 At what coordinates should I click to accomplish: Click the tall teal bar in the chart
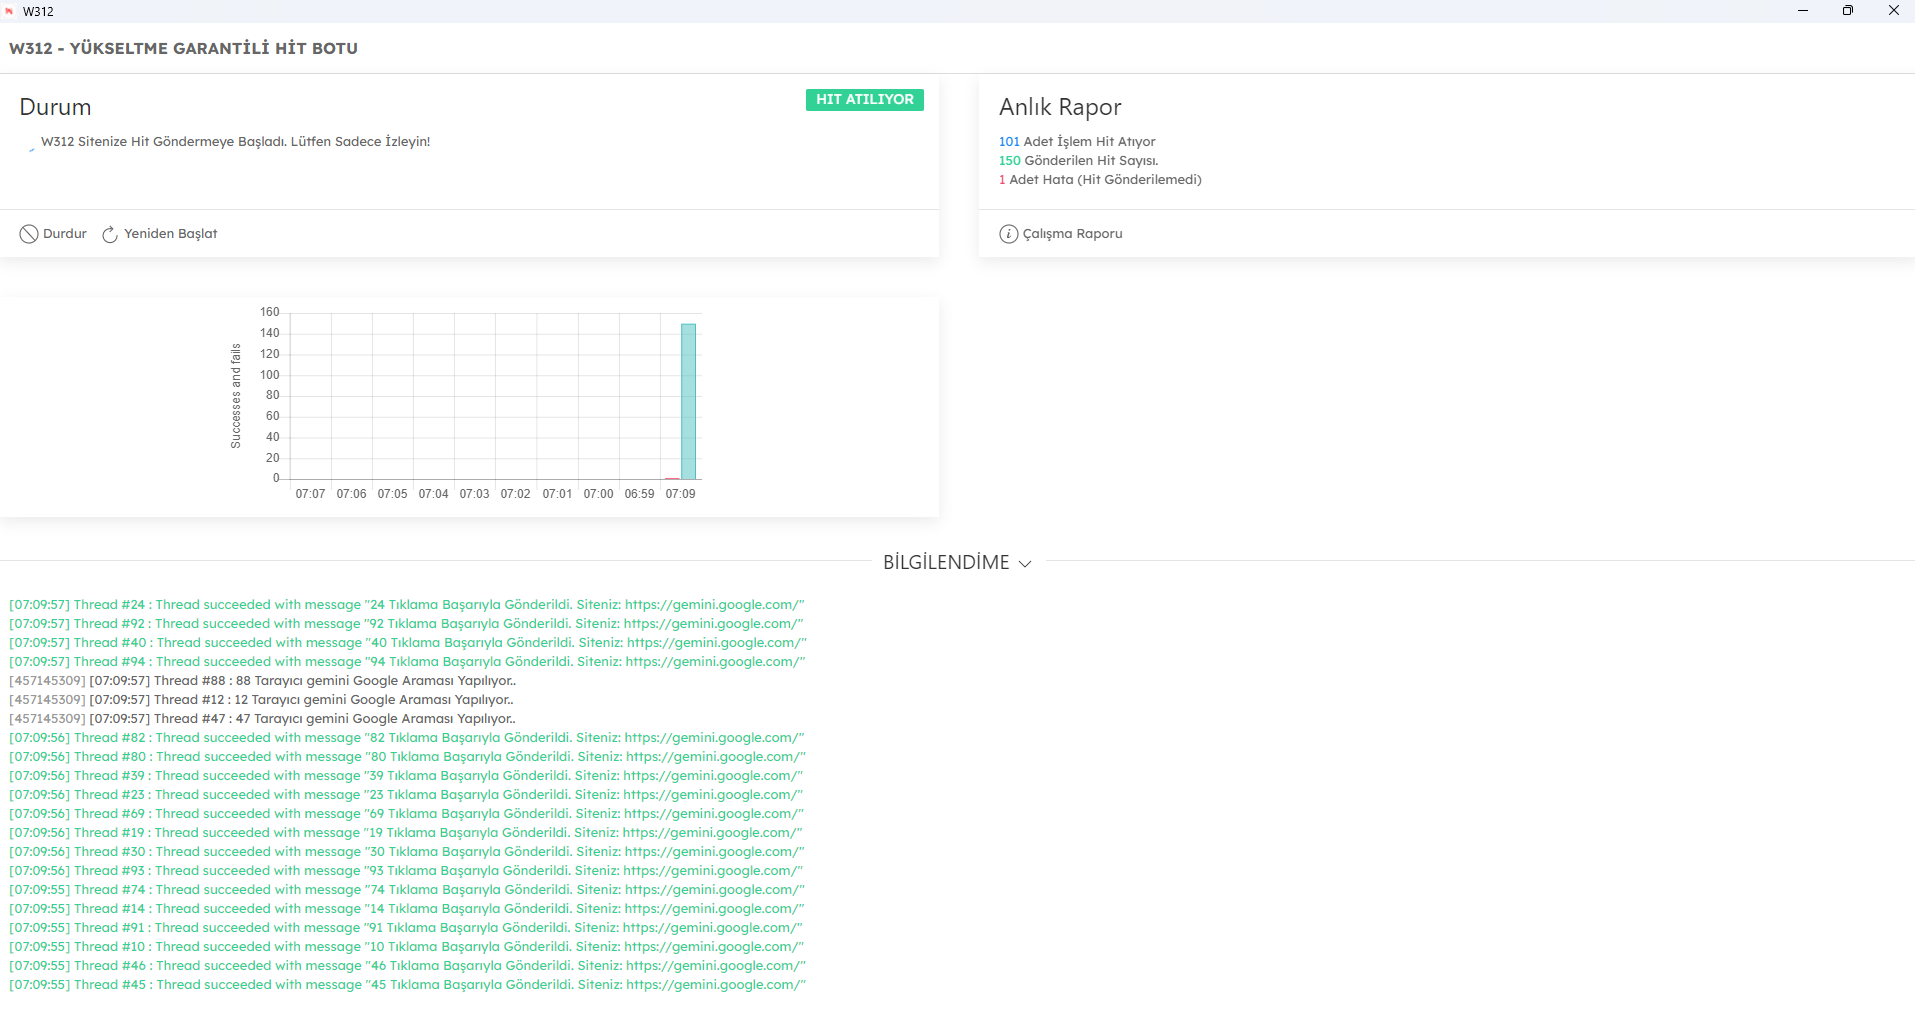pos(688,401)
